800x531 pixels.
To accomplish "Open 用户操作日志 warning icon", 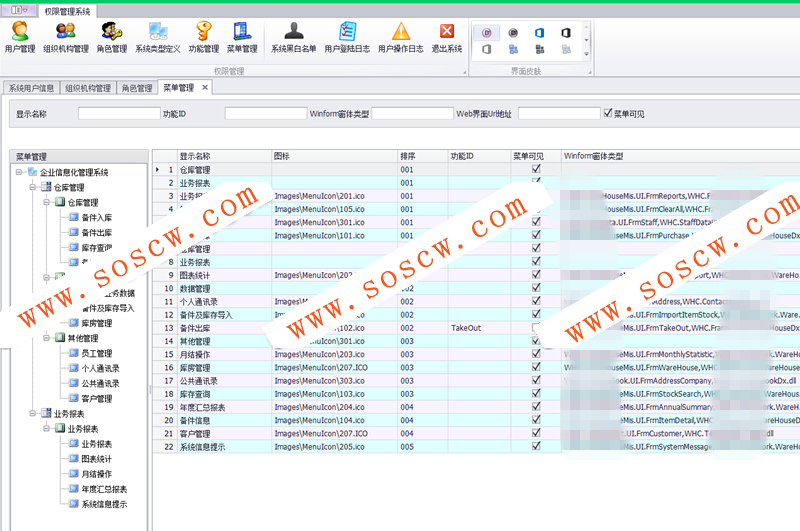I will click(401, 37).
